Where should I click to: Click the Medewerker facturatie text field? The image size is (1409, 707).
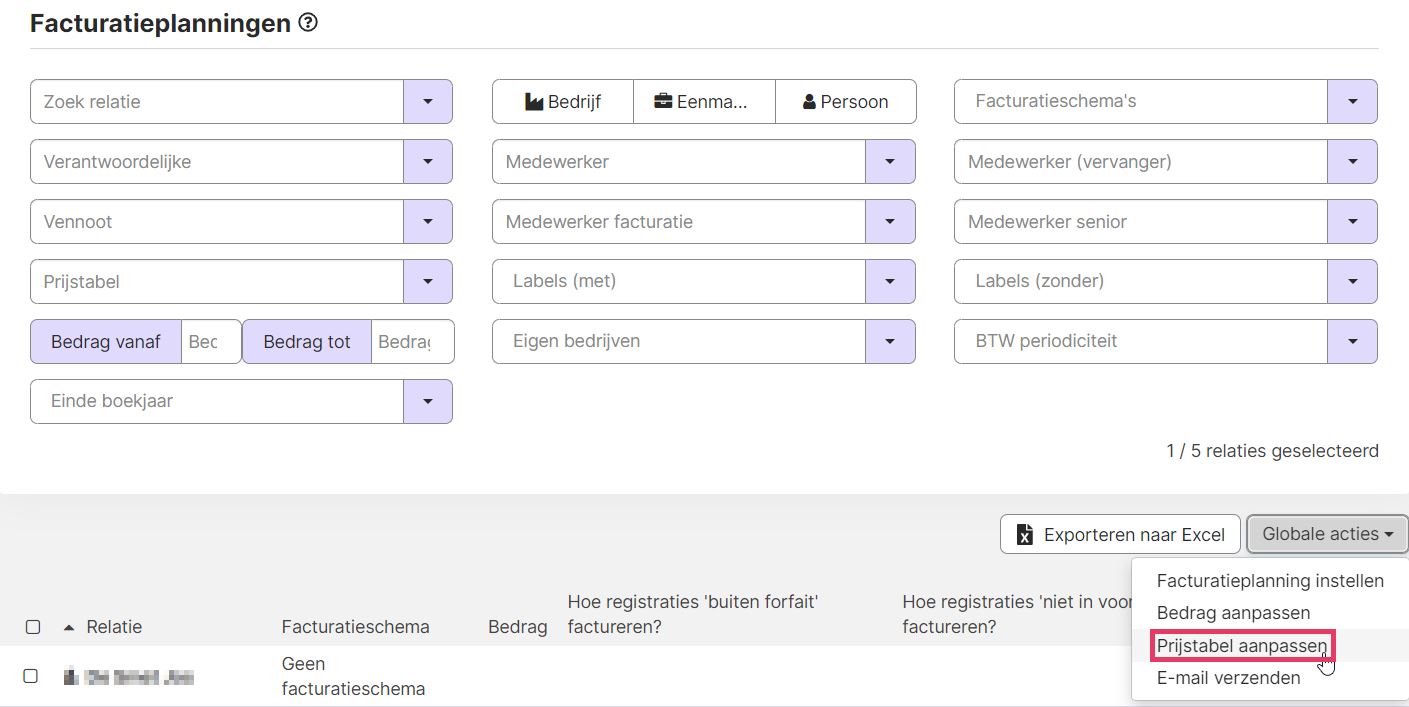tap(679, 222)
